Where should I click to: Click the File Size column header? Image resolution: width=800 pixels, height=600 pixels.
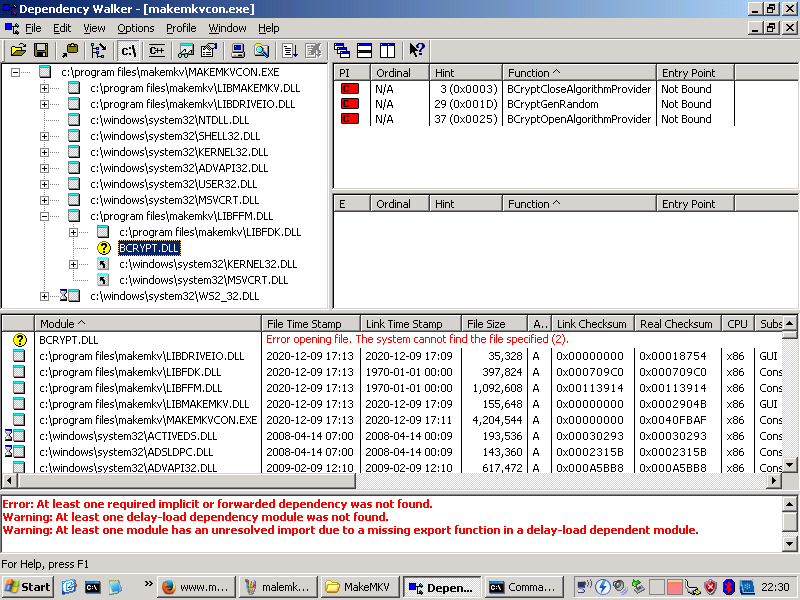[x=487, y=324]
